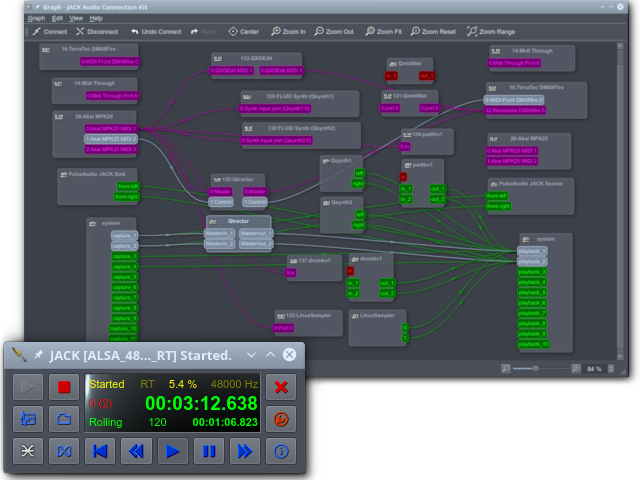The height and width of the screenshot is (480, 640).
Task: Select padthv1 out_1 port
Action: [x=438, y=189]
